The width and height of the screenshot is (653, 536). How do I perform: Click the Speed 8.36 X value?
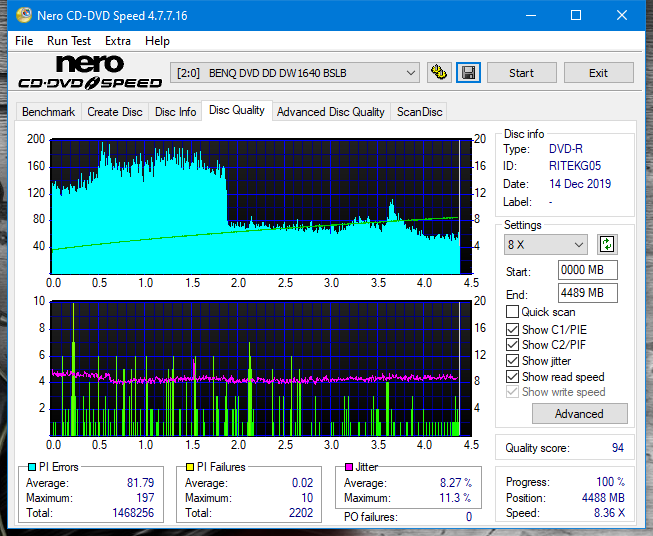click(x=609, y=513)
